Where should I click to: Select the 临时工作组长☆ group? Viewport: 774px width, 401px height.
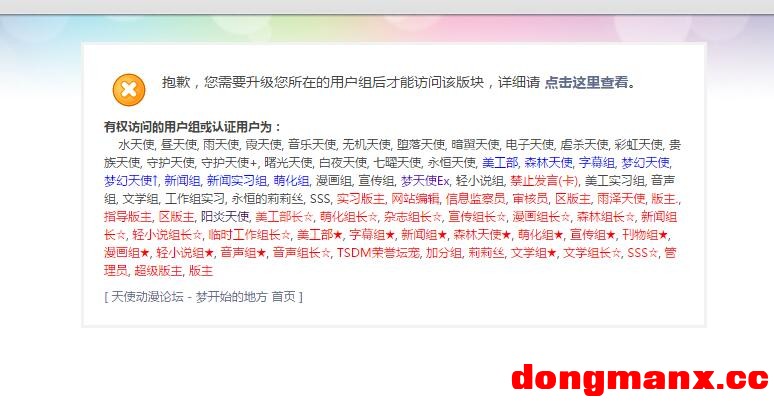click(249, 235)
